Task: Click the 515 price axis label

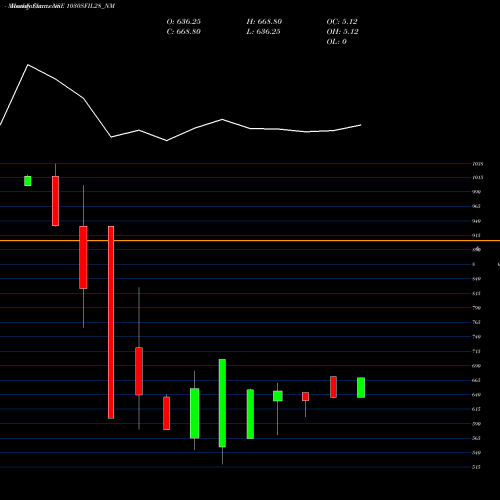Action: [477, 467]
